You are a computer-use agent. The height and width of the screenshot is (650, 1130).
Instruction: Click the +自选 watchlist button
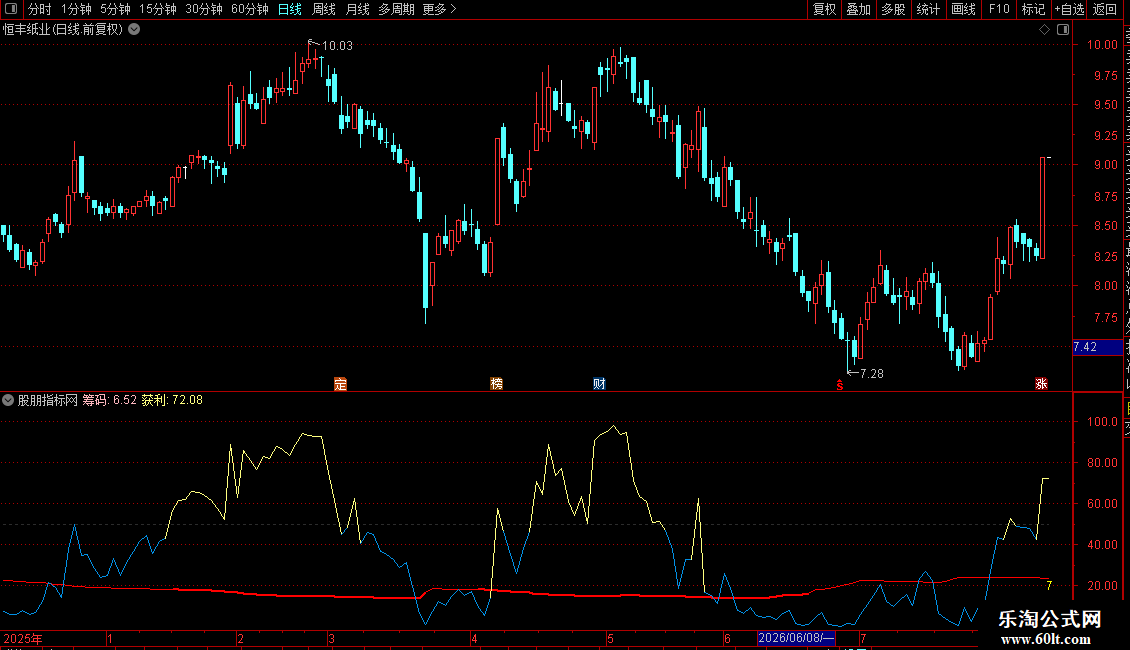pos(1069,9)
